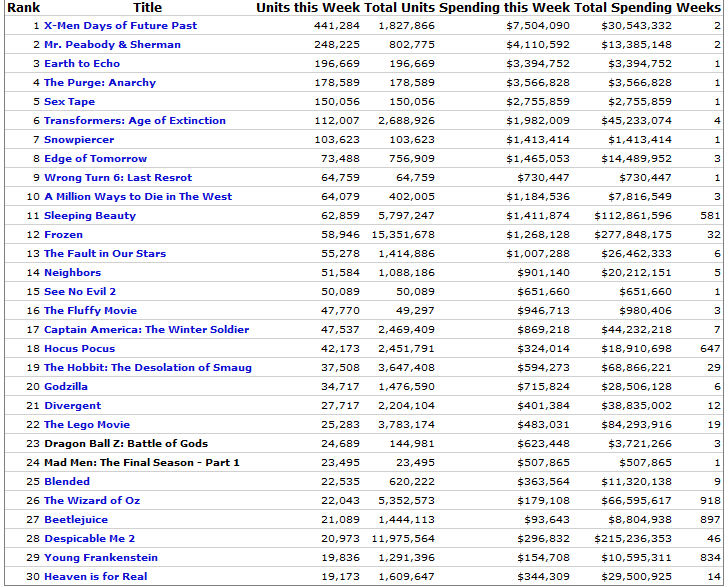Screen dimensions: 727x588
Task: Click the Title column header
Action: pyautogui.click(x=147, y=7)
